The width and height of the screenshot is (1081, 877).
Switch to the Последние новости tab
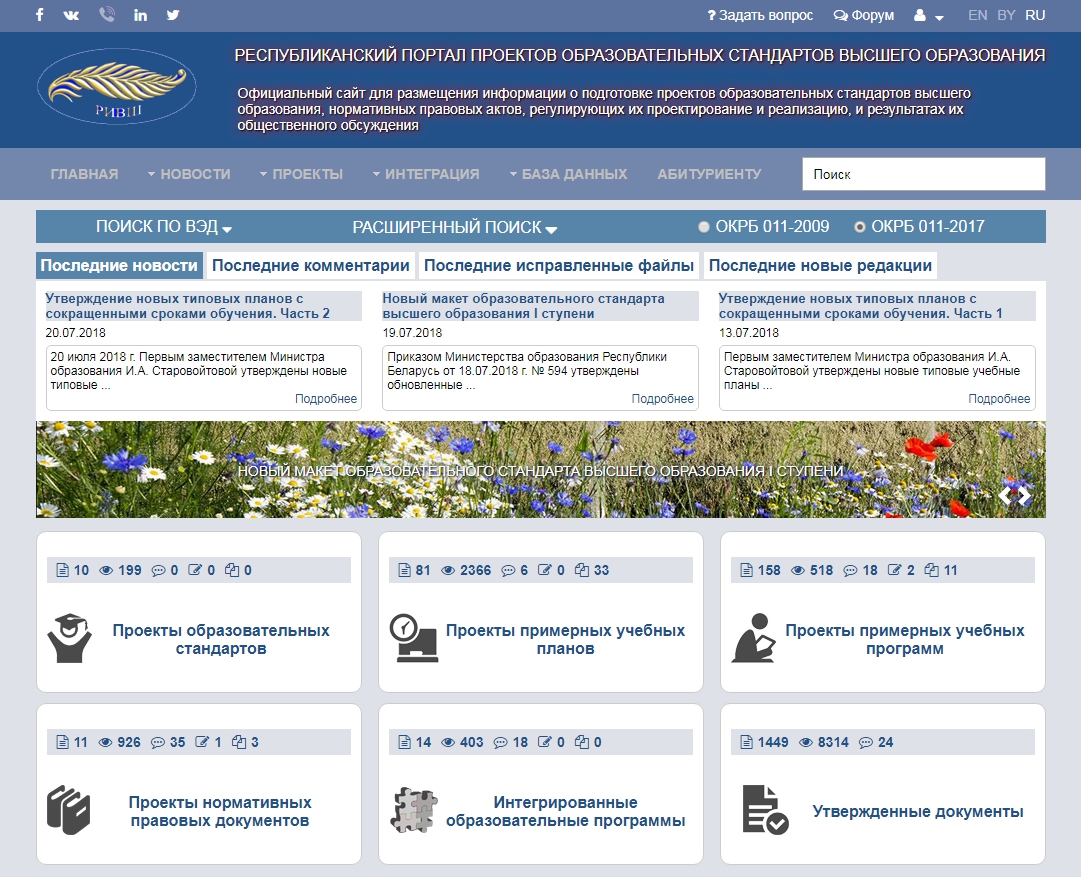[119, 265]
